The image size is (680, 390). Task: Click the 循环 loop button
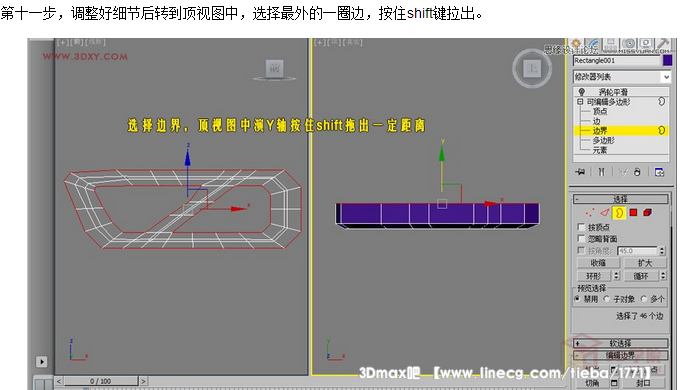pyautogui.click(x=641, y=276)
